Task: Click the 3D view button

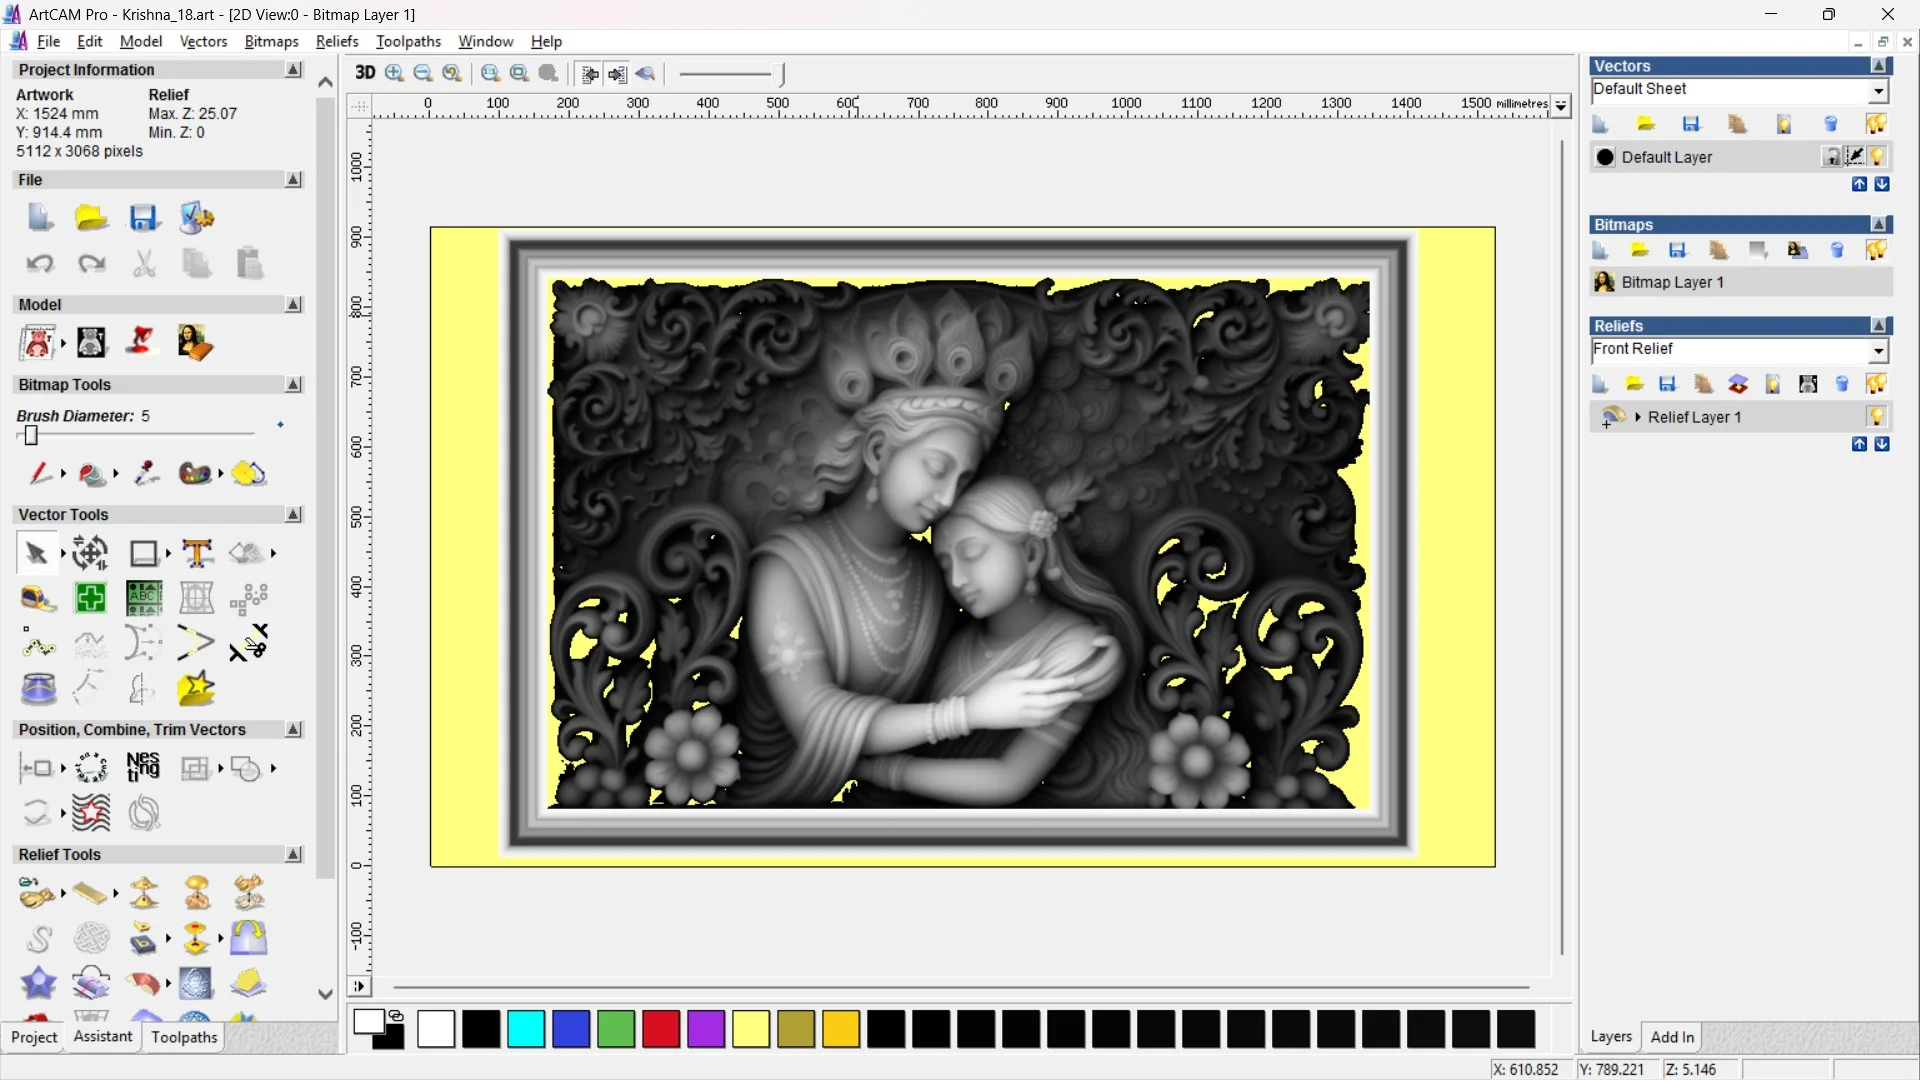Action: (365, 73)
